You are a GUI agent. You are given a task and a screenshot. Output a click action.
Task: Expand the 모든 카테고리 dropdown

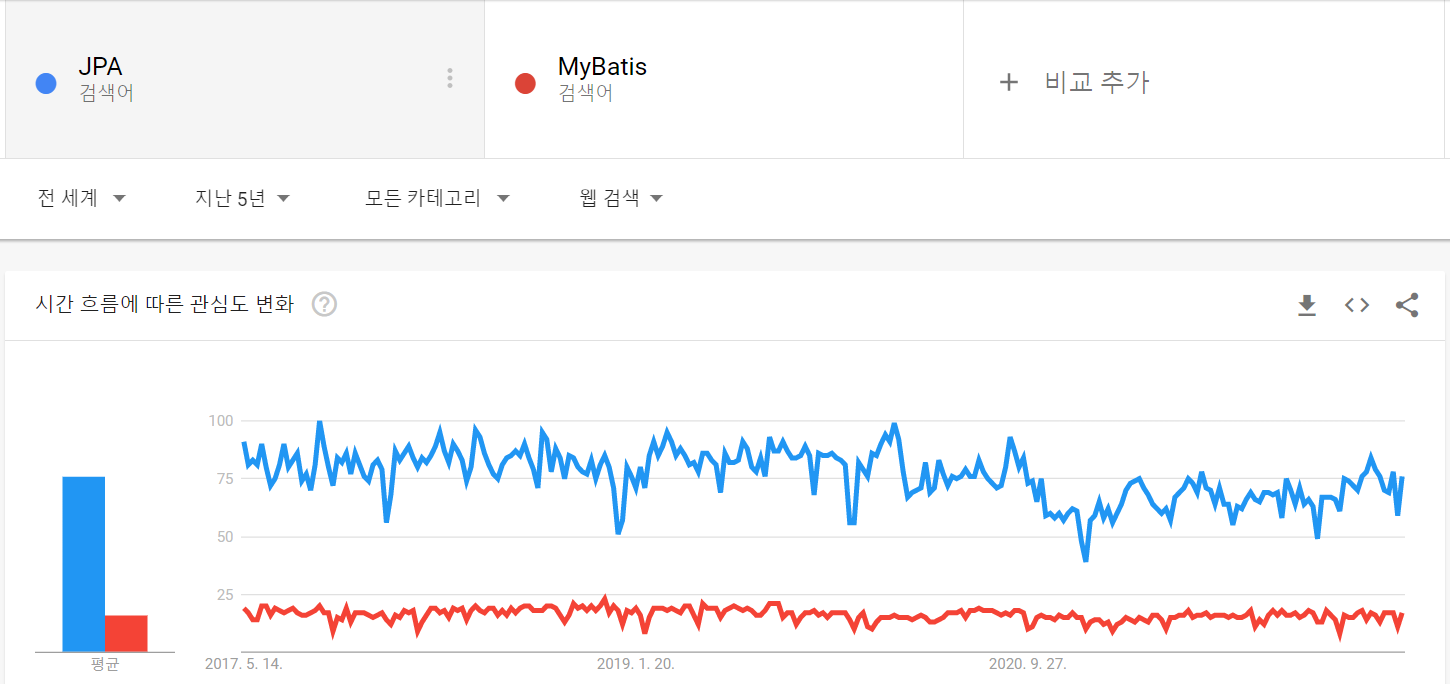(437, 198)
